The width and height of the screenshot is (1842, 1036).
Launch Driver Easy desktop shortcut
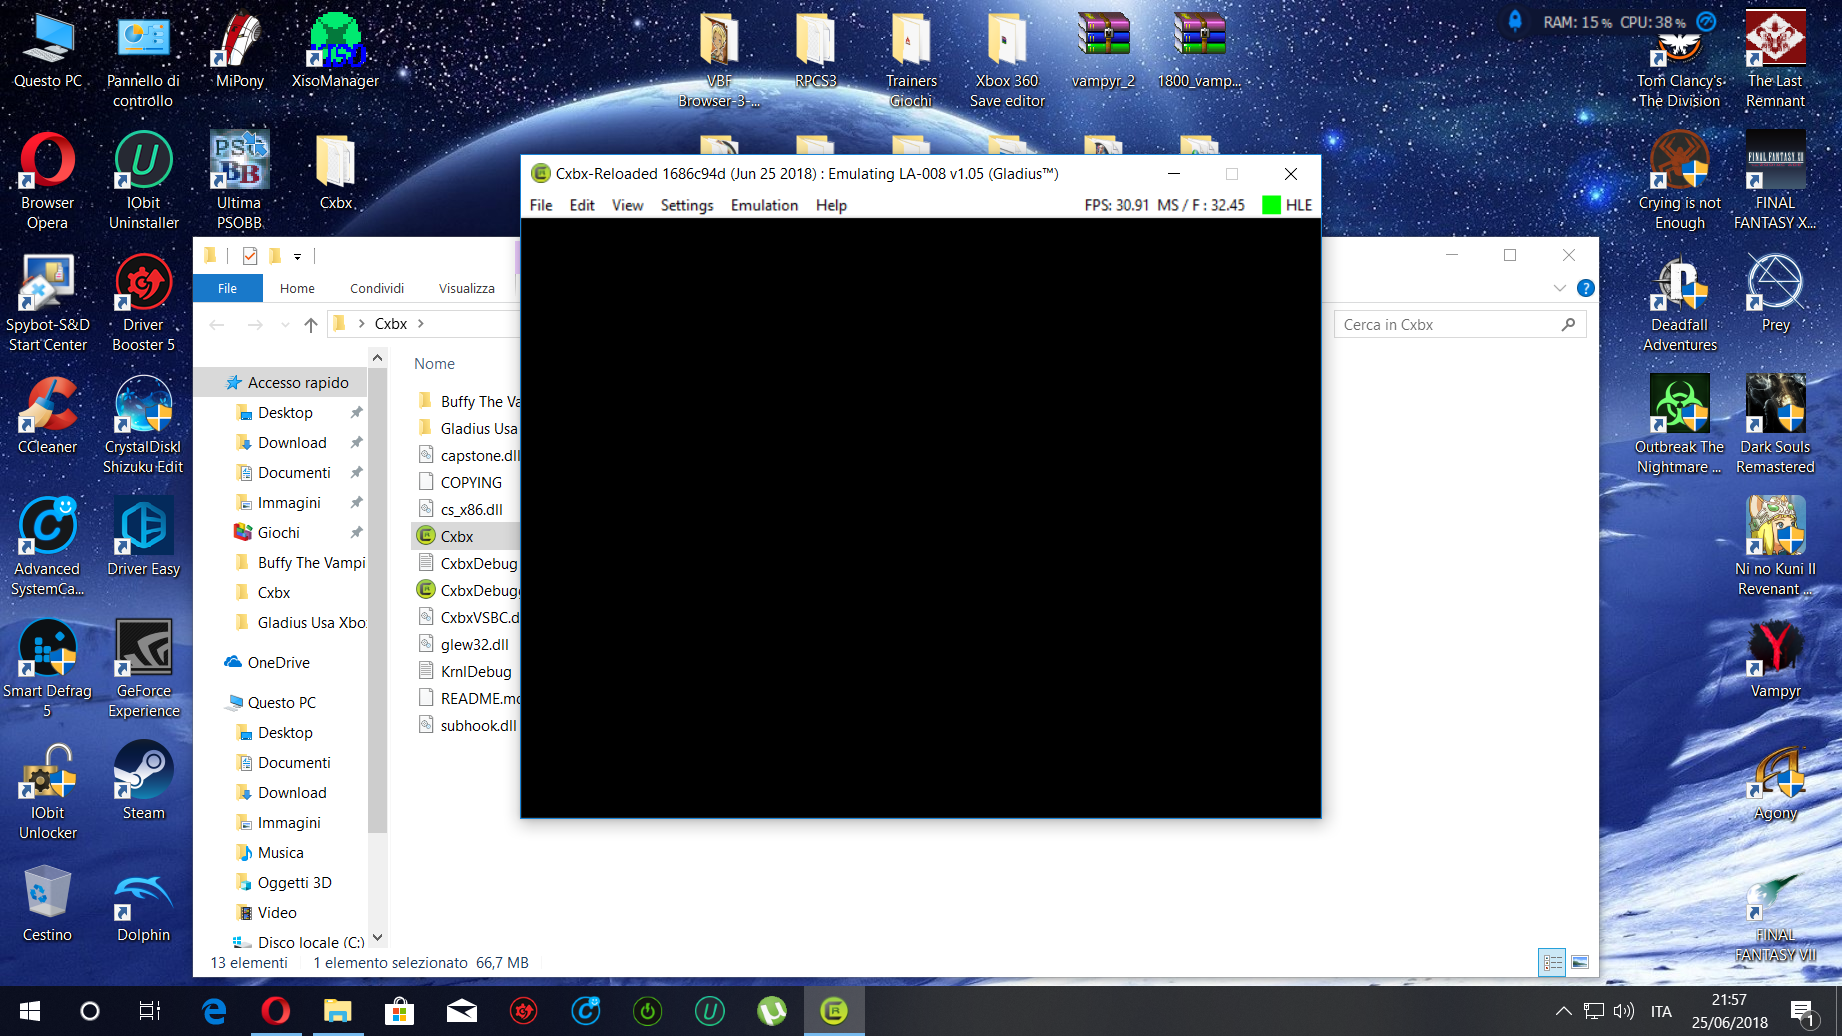point(144,538)
